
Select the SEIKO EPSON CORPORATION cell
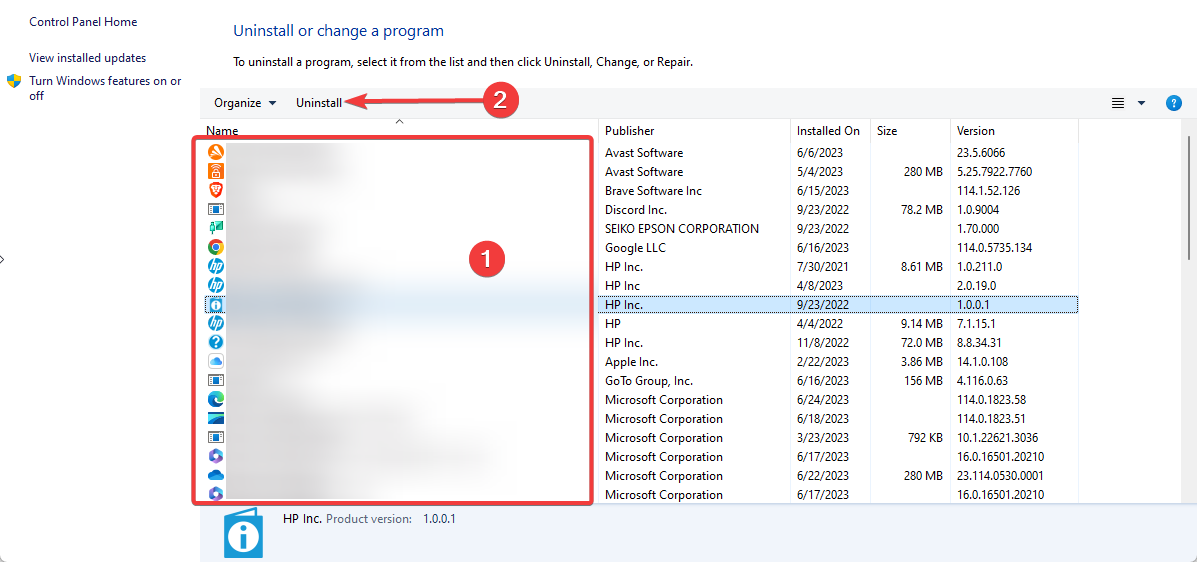[682, 228]
